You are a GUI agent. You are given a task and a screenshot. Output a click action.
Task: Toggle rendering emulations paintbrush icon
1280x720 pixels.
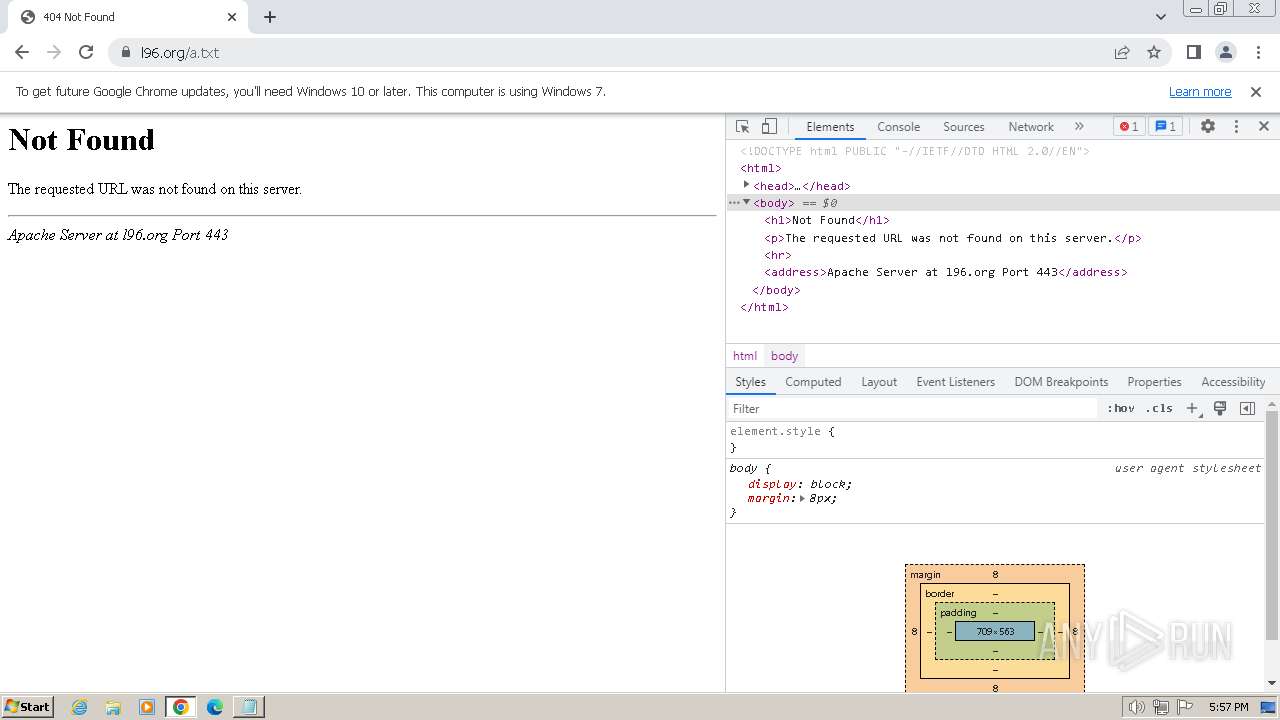[1220, 408]
